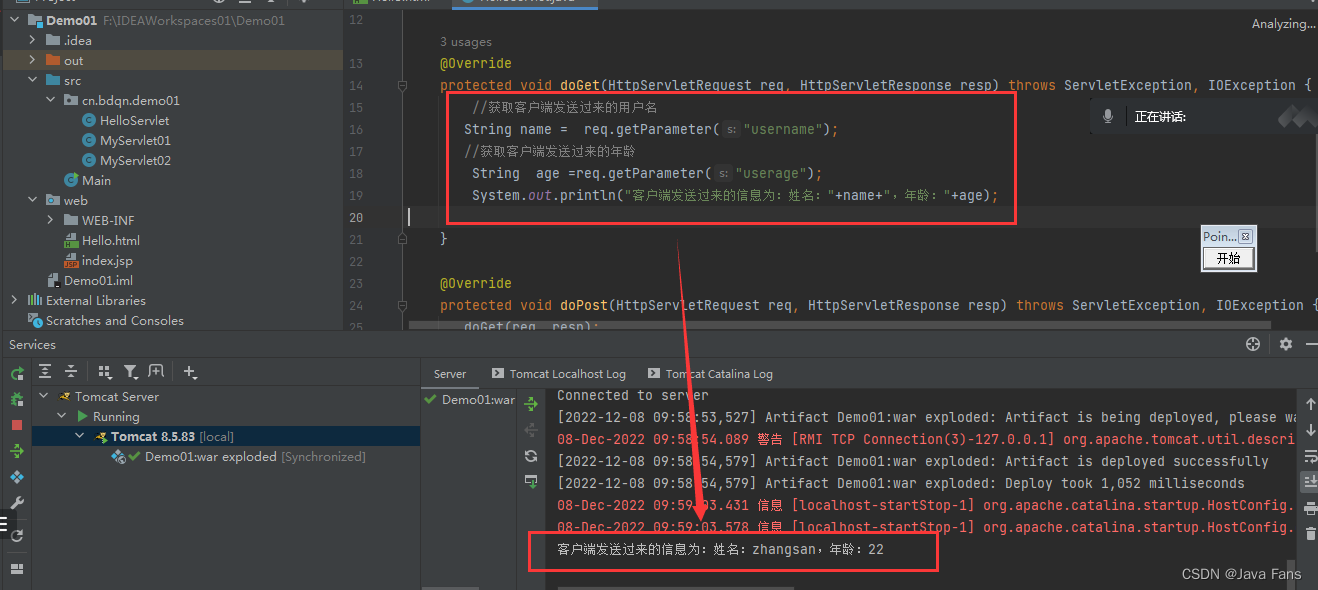Expand the .idea folder
Image resolution: width=1318 pixels, height=590 pixels.
32,41
